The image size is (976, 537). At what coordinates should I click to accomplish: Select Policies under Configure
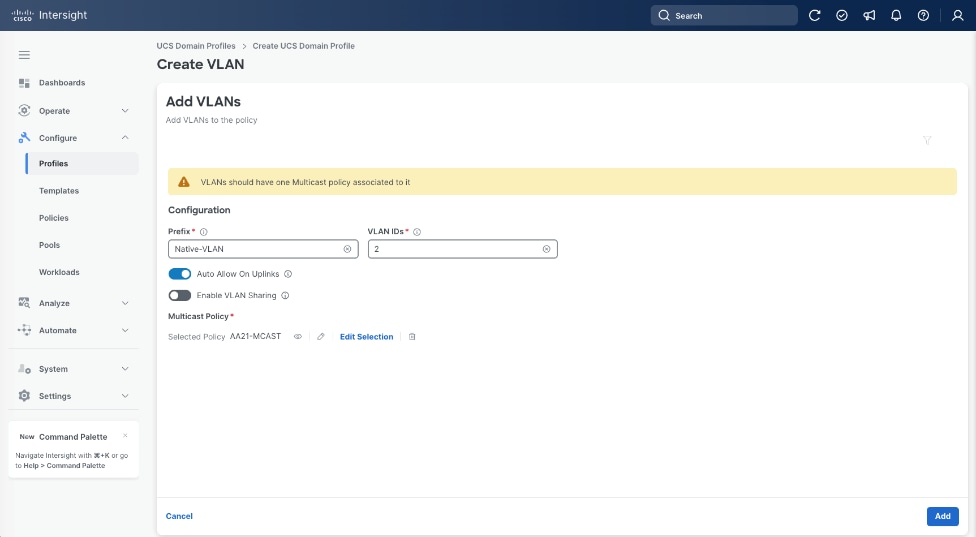(54, 218)
